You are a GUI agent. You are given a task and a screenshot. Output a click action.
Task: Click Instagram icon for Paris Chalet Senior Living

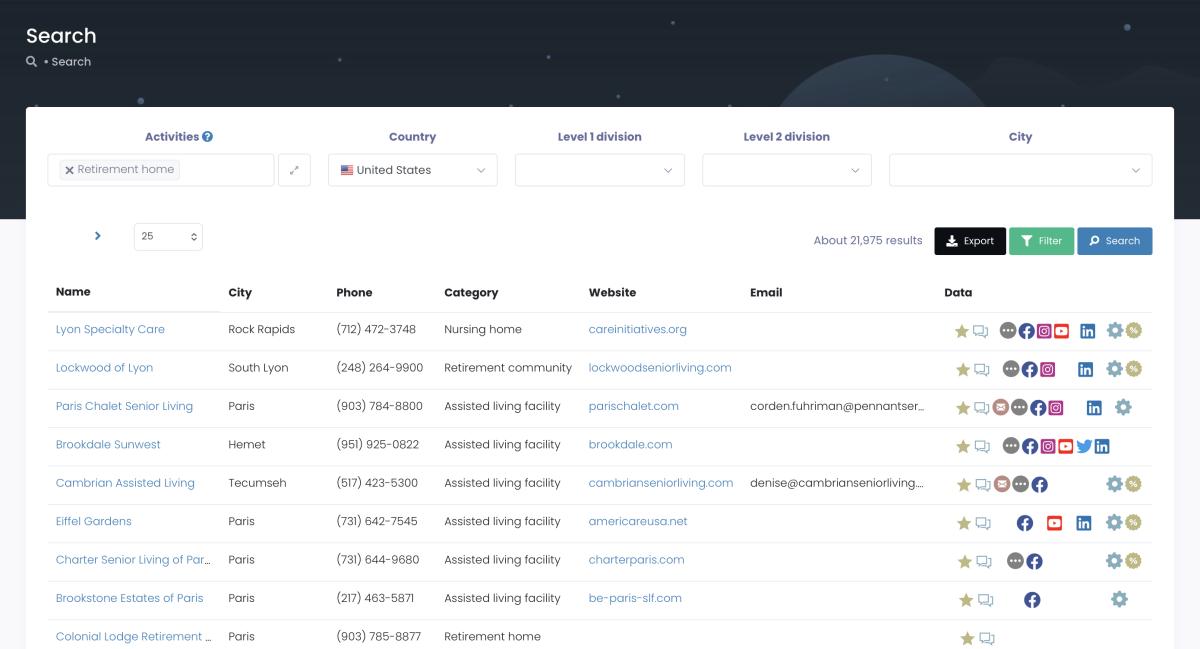click(x=1056, y=408)
